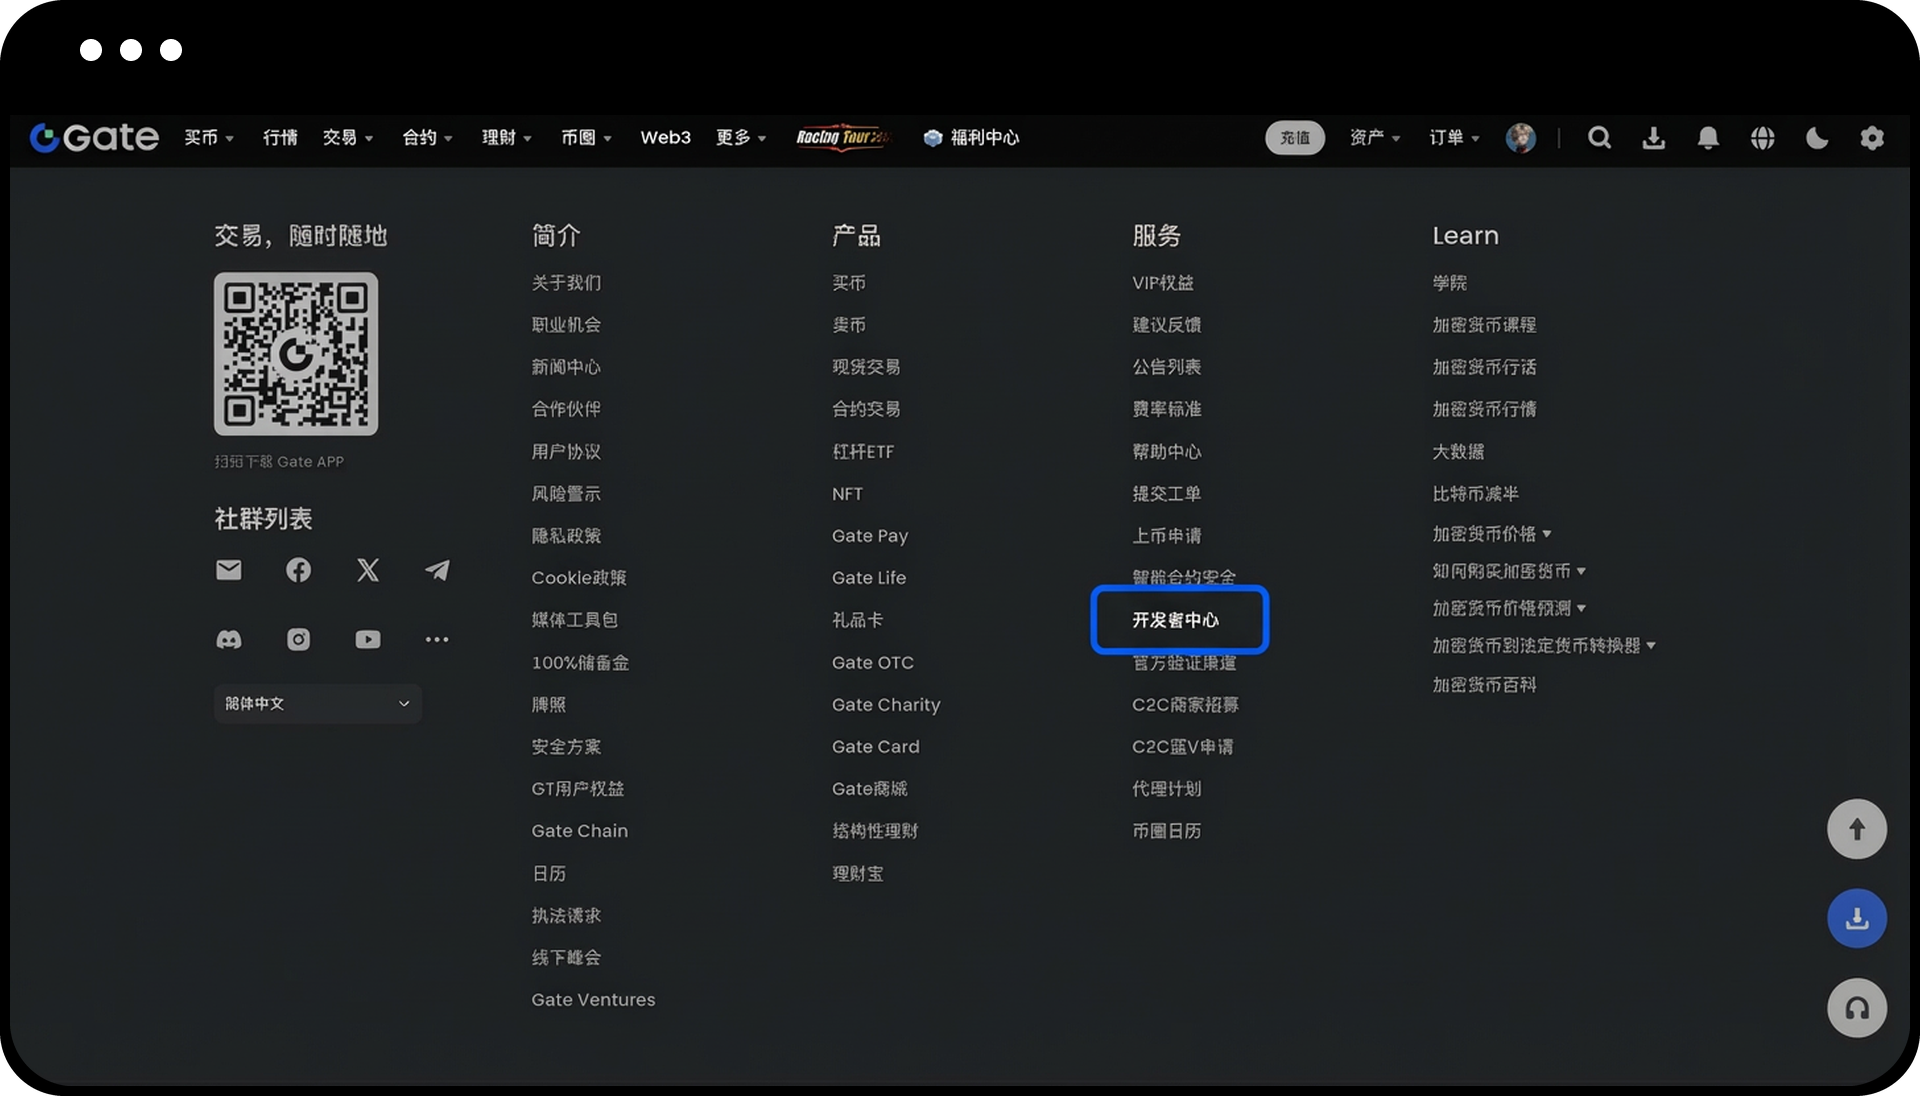
Task: Show more social communities via ellipsis
Action: tap(437, 639)
